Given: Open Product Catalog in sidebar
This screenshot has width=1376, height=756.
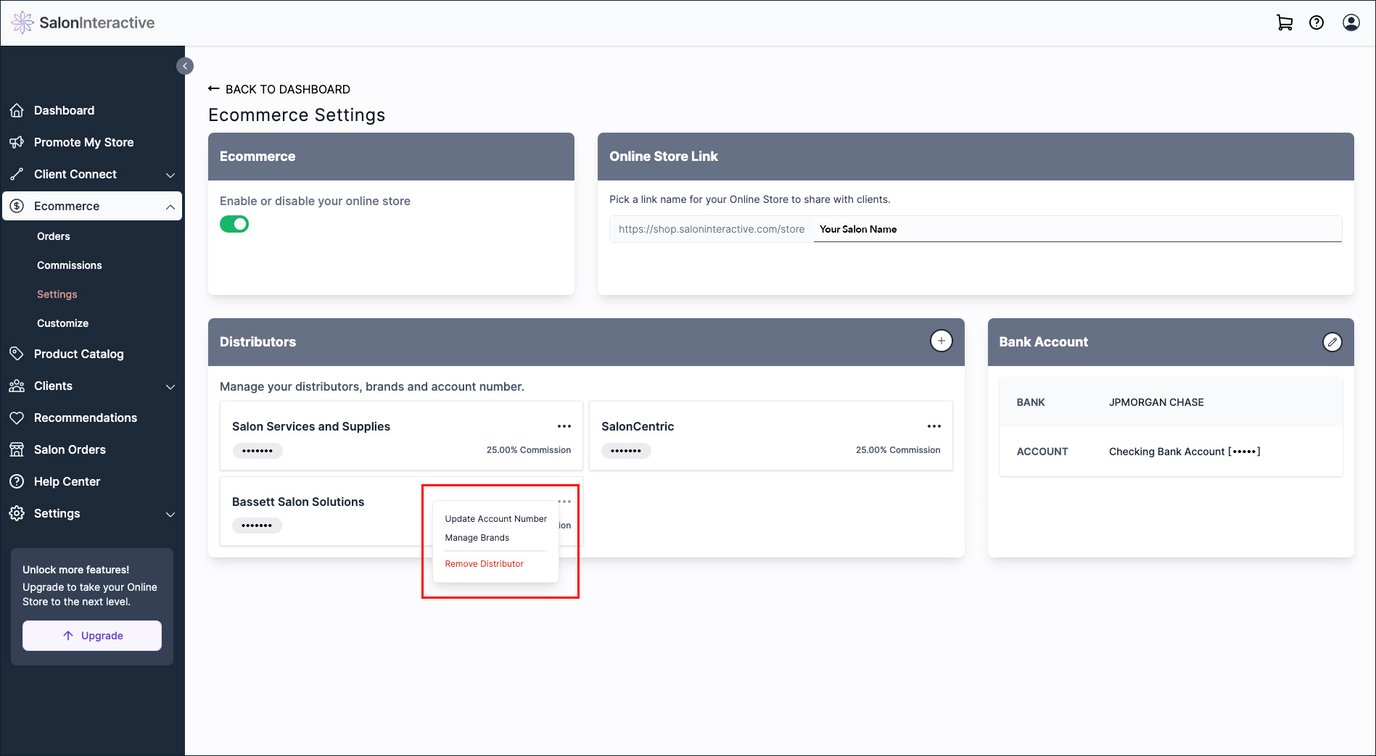Looking at the screenshot, I should coord(79,354).
